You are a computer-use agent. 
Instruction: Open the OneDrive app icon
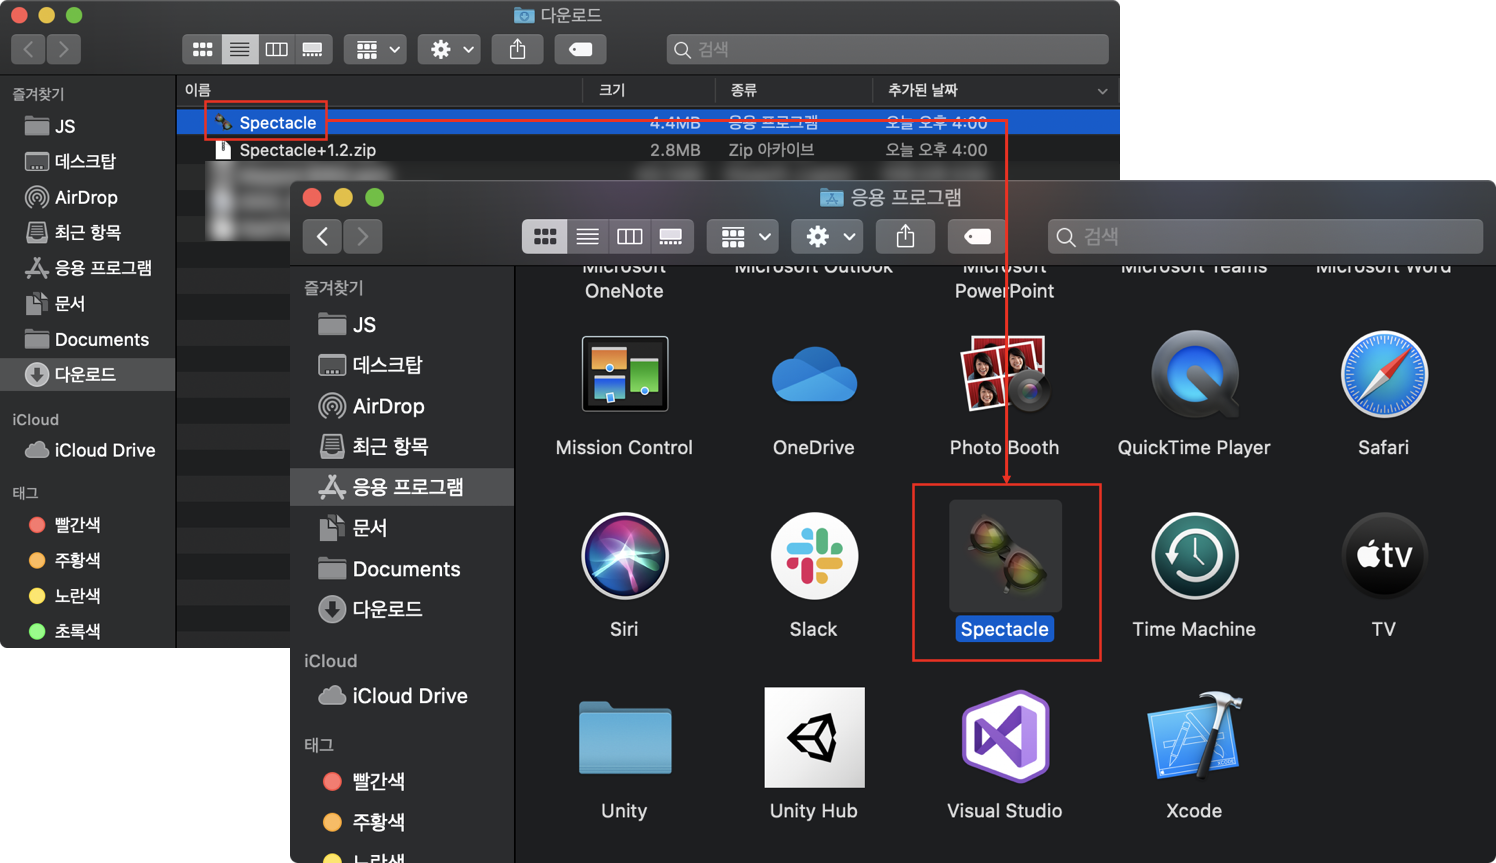tap(814, 375)
